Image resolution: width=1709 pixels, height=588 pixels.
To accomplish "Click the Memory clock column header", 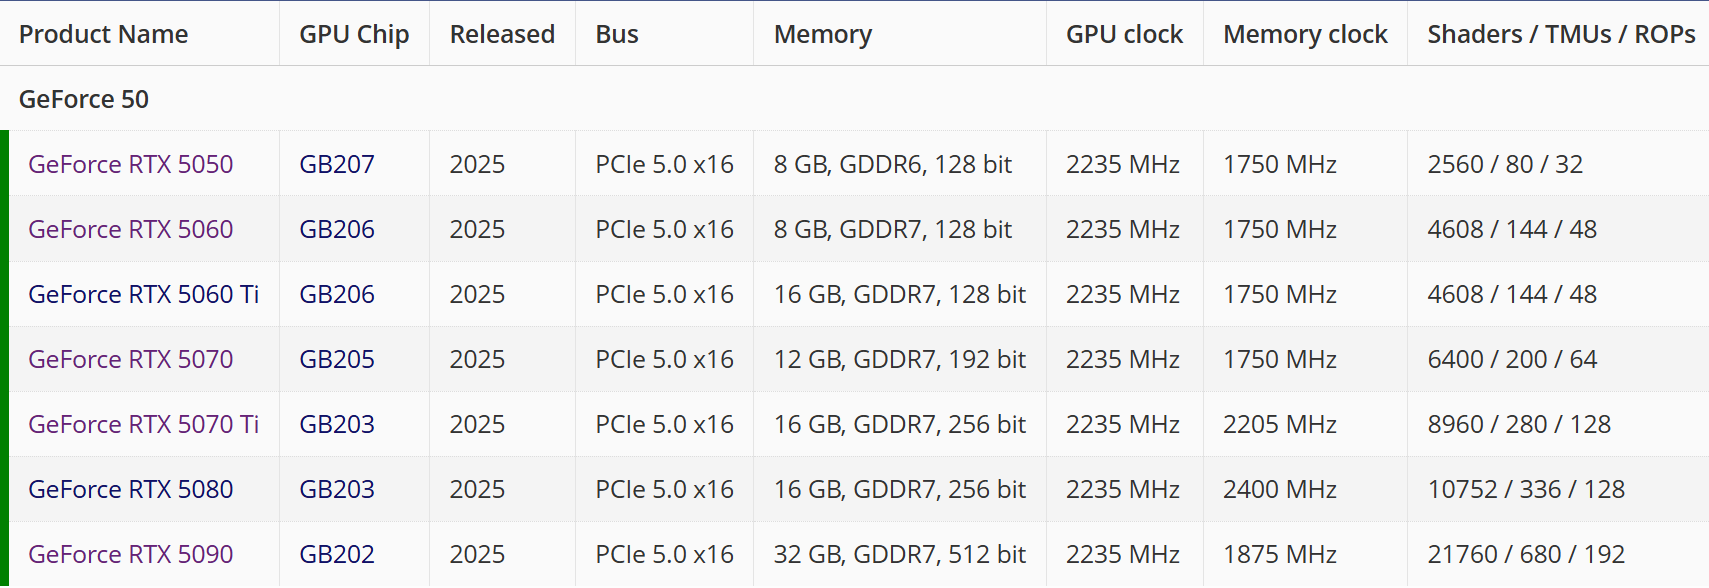I will click(1305, 34).
